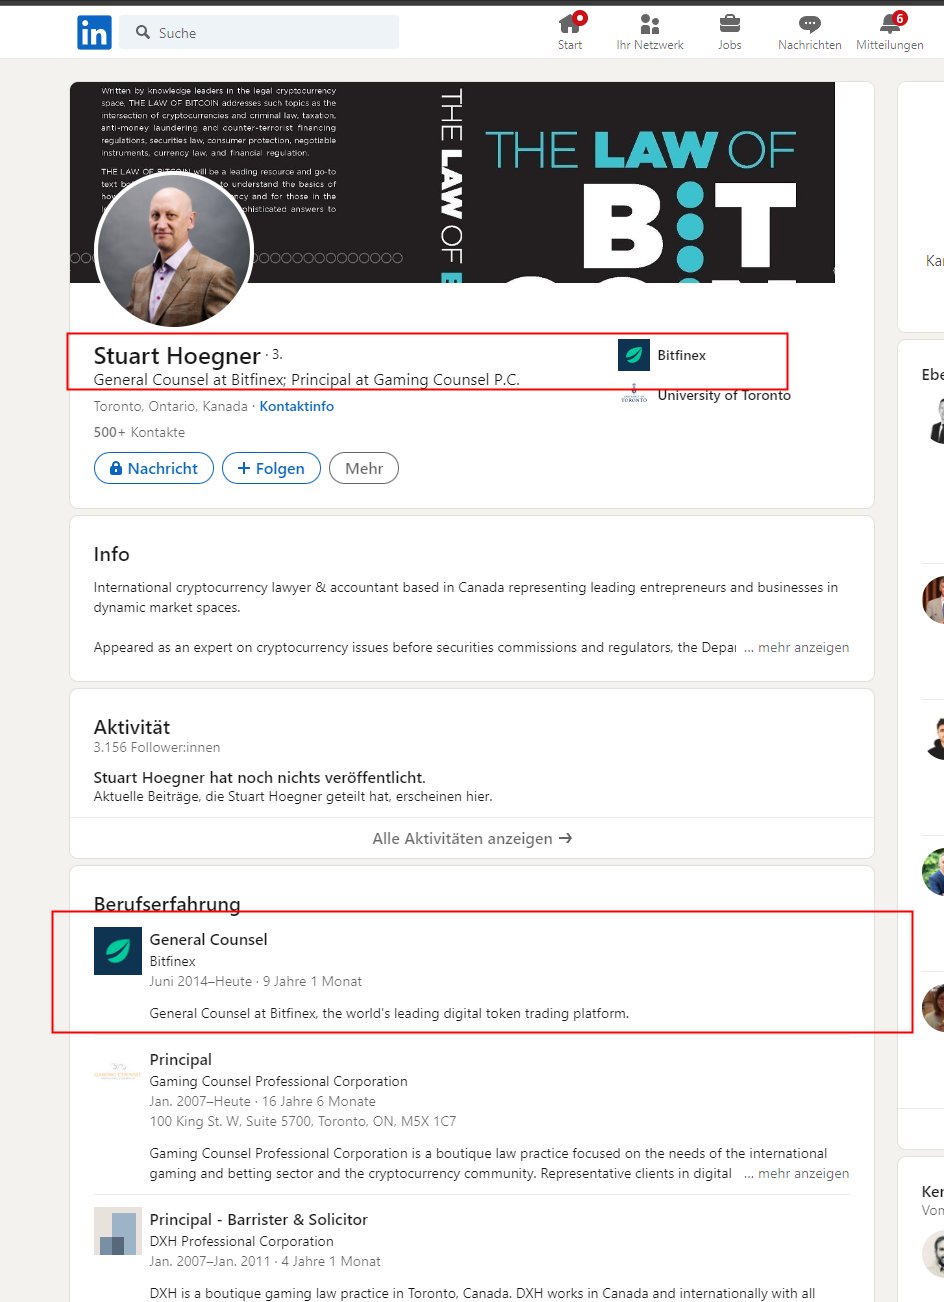
Task: Click Juni 2014–Heute date range
Action: click(x=201, y=981)
